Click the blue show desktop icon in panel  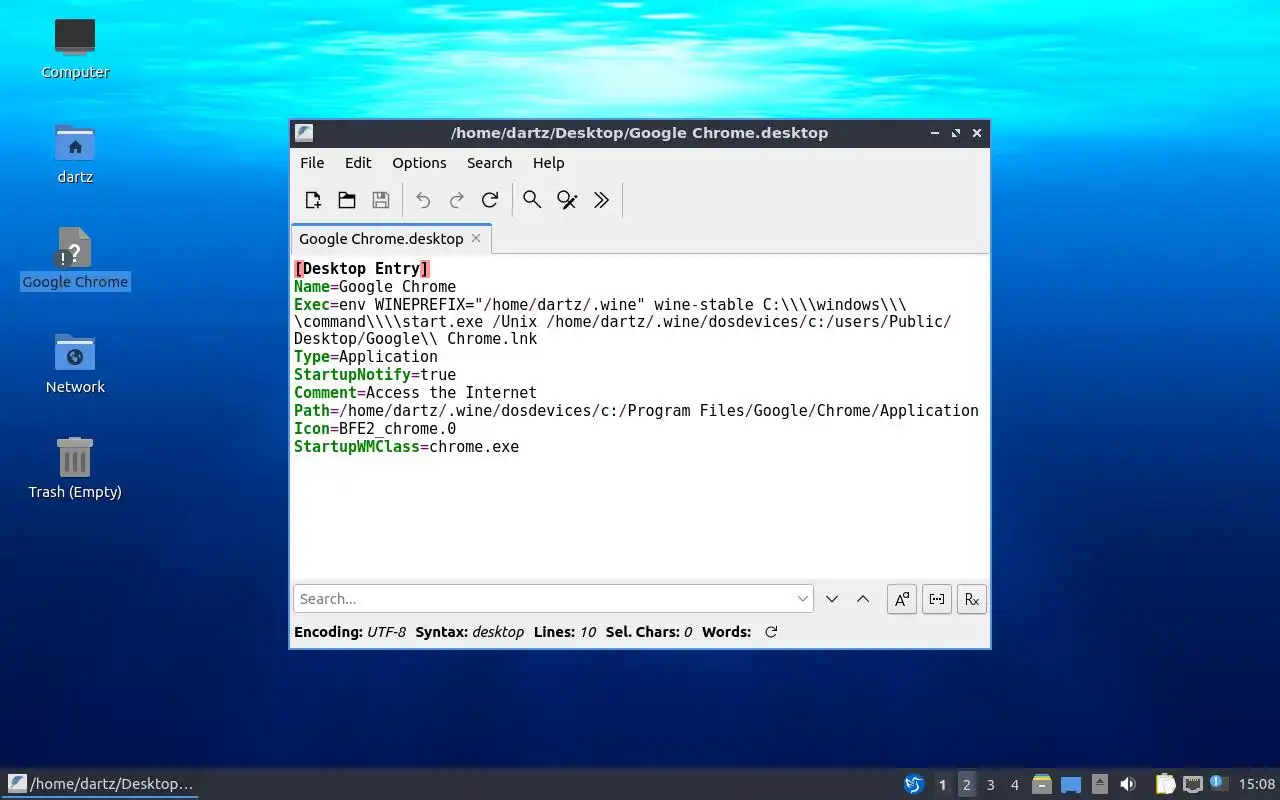click(1071, 784)
